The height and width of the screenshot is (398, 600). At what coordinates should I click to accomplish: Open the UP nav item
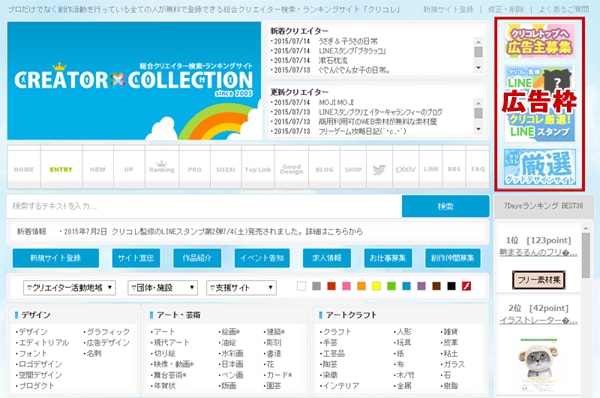click(129, 169)
